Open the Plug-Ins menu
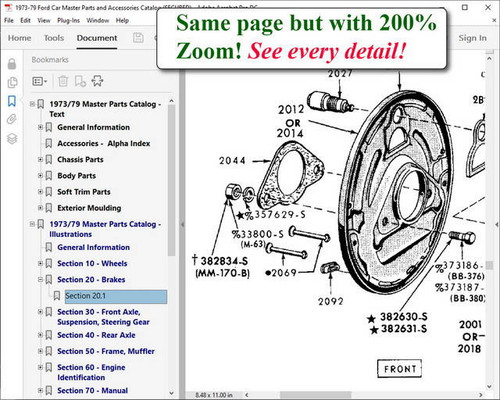 (x=68, y=20)
